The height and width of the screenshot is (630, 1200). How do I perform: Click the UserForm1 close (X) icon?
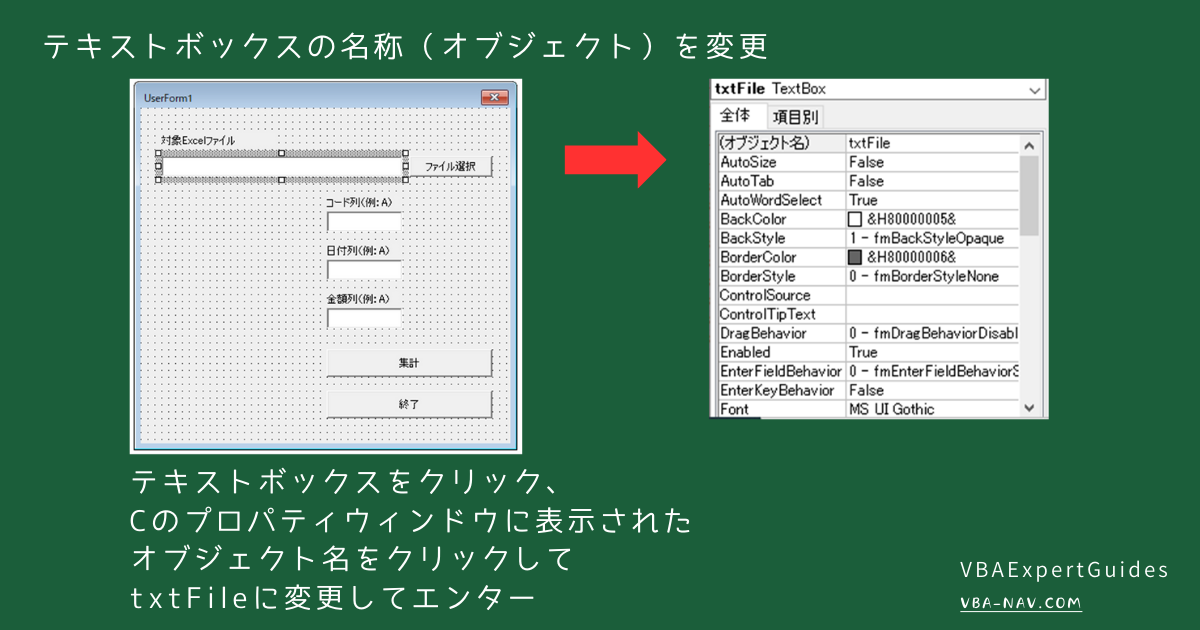(494, 98)
